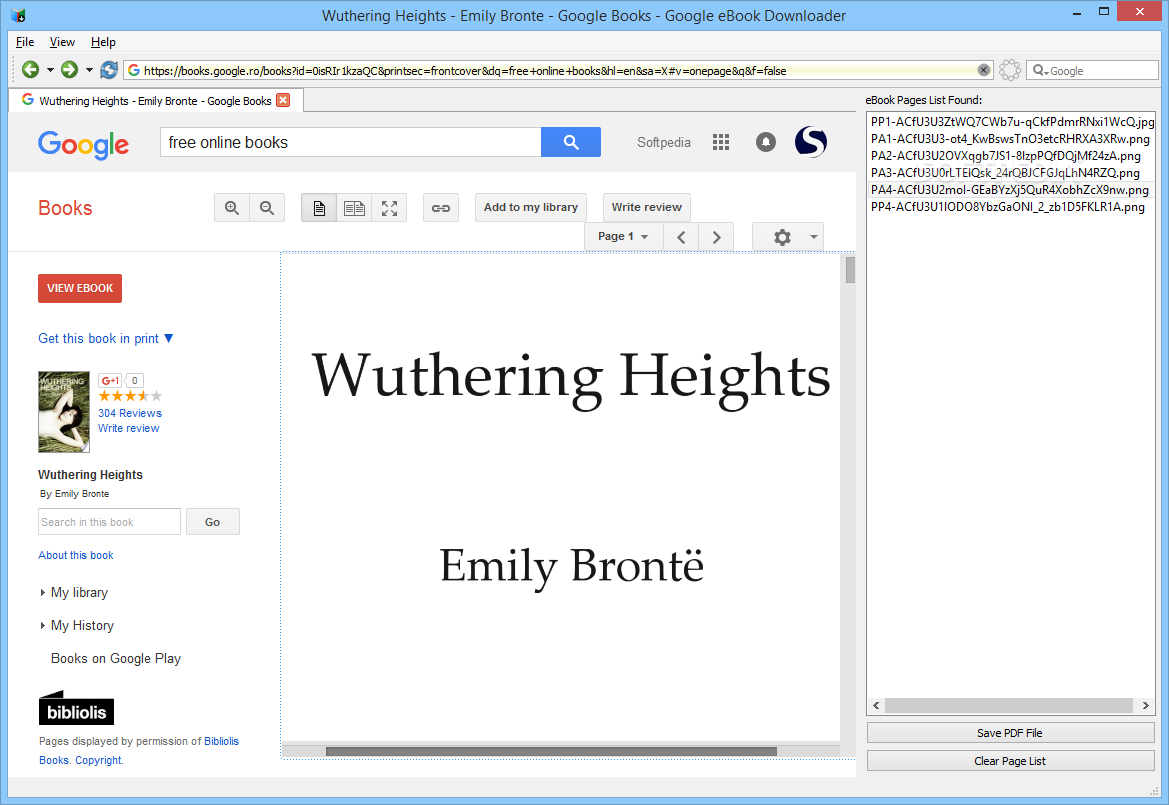
Task: Click the Wuthering Heights cover thumbnail
Action: (64, 411)
